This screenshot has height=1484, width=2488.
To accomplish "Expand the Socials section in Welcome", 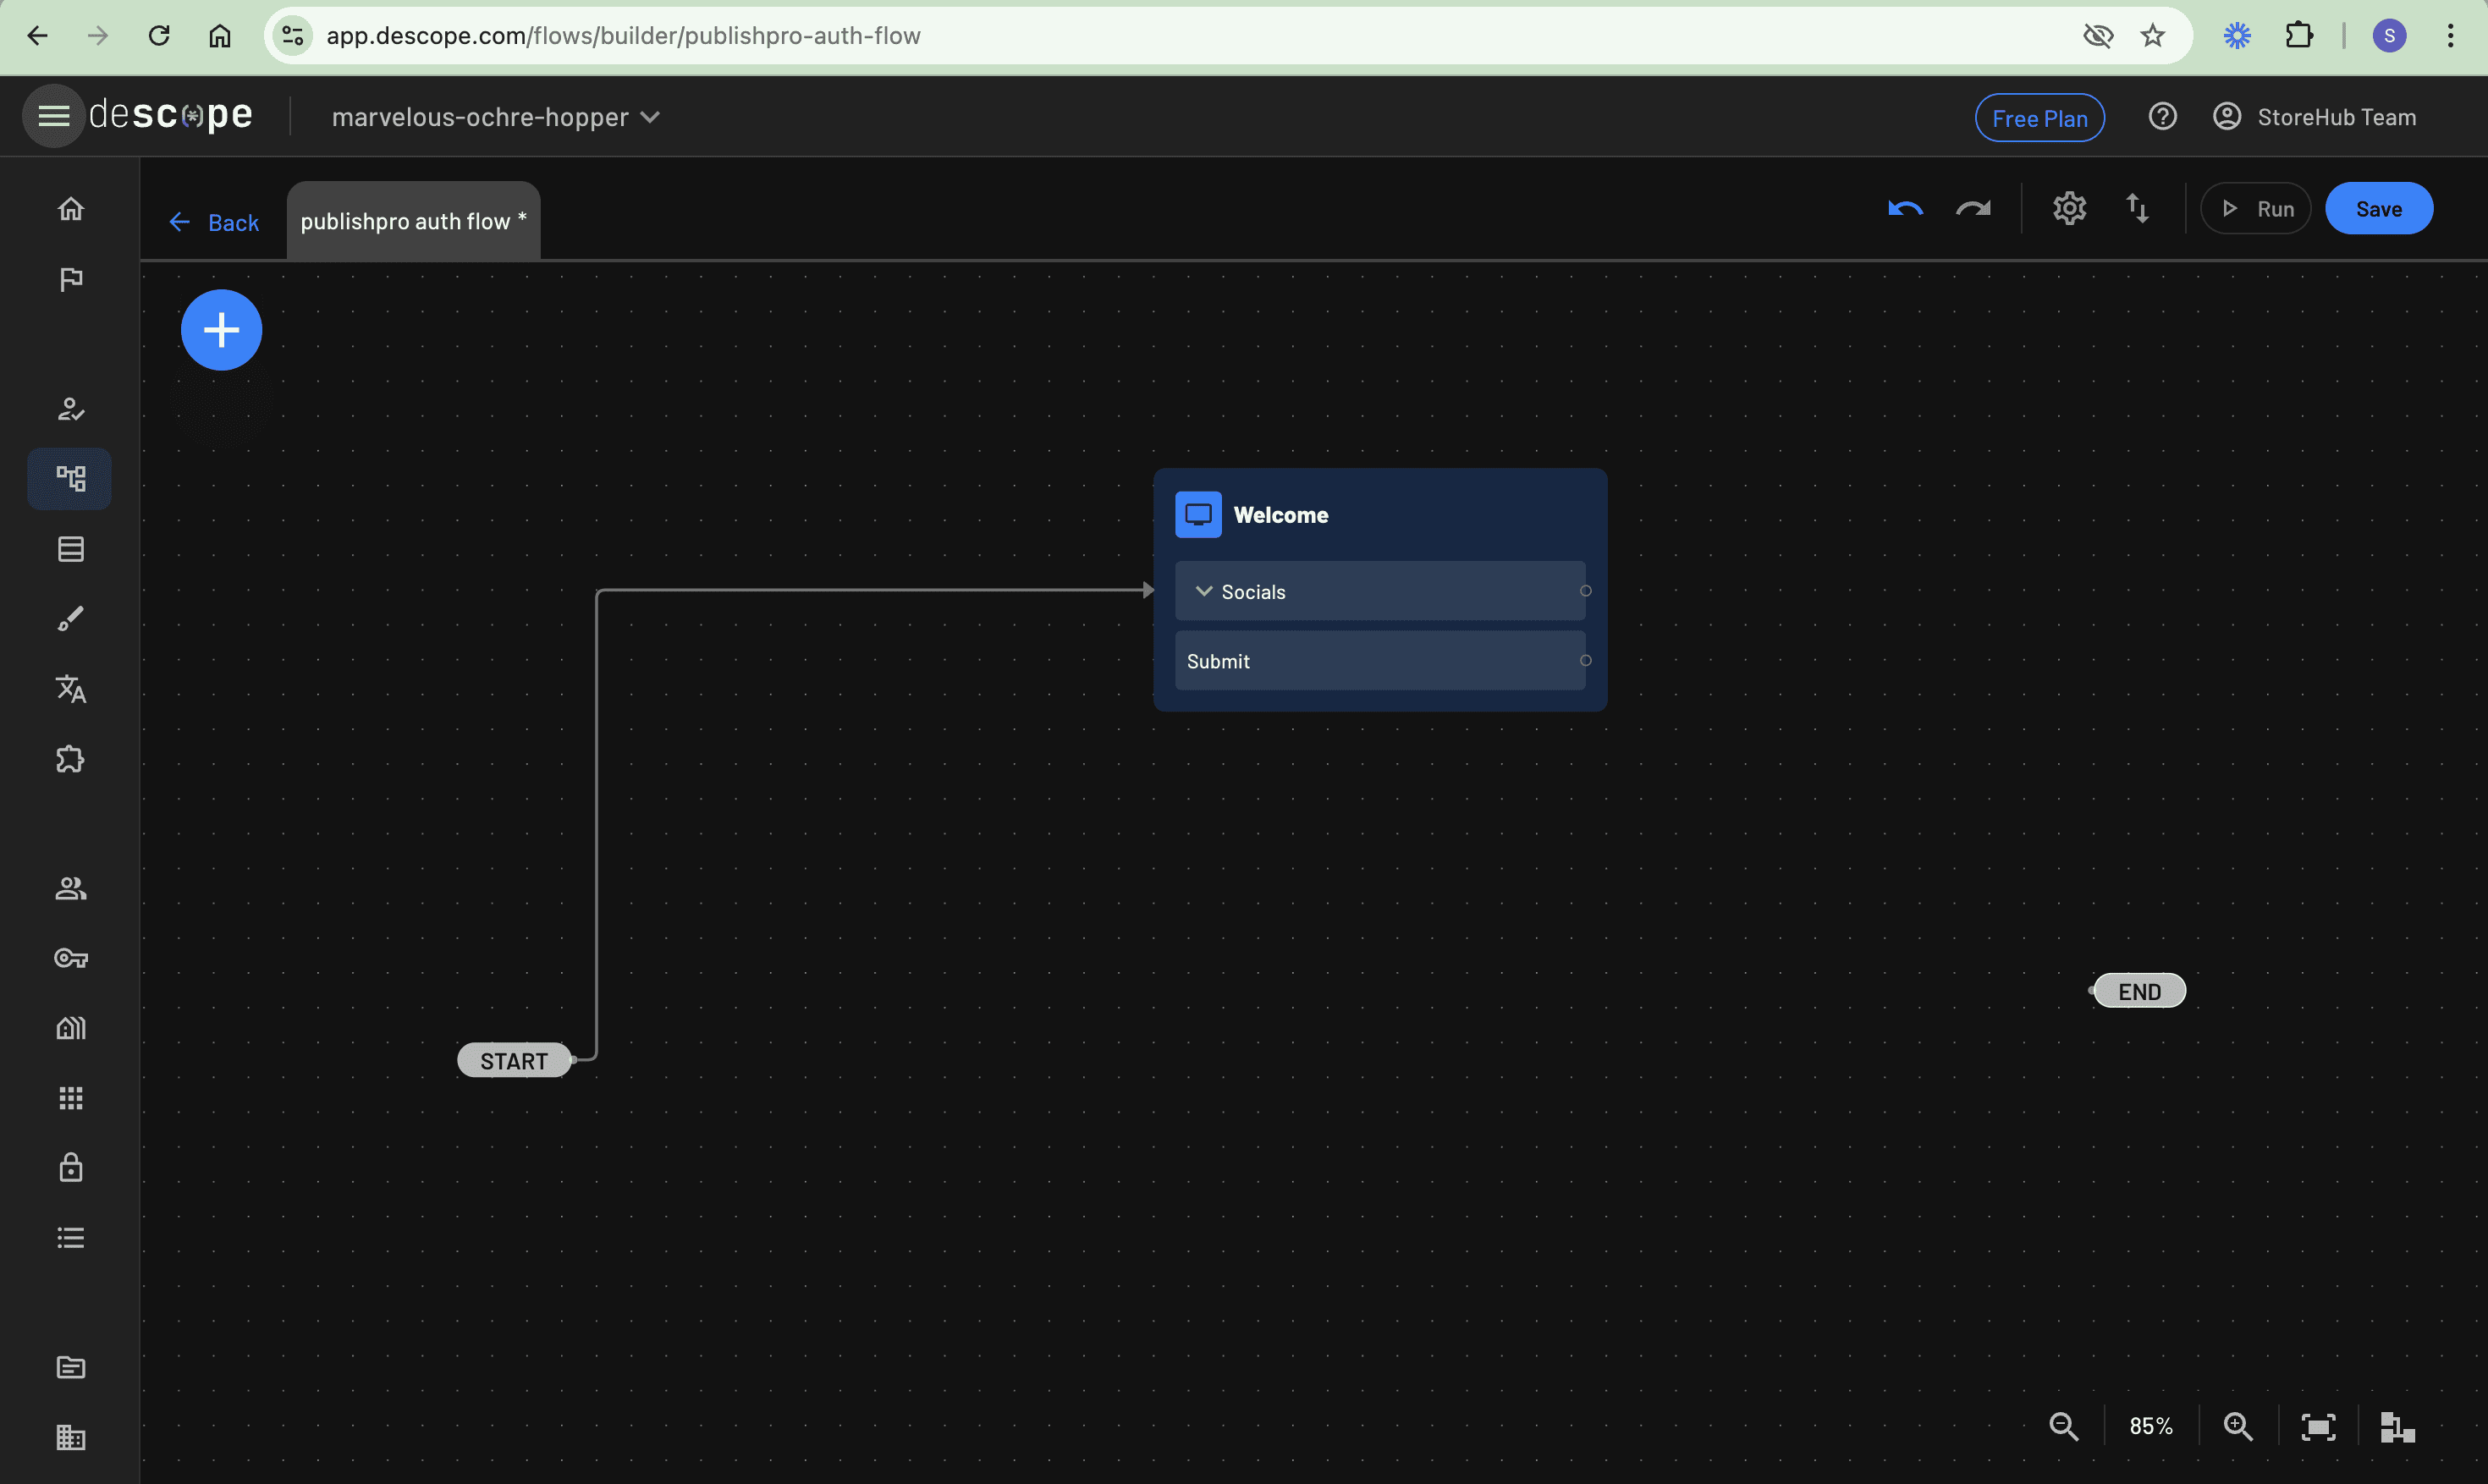I will point(1204,591).
